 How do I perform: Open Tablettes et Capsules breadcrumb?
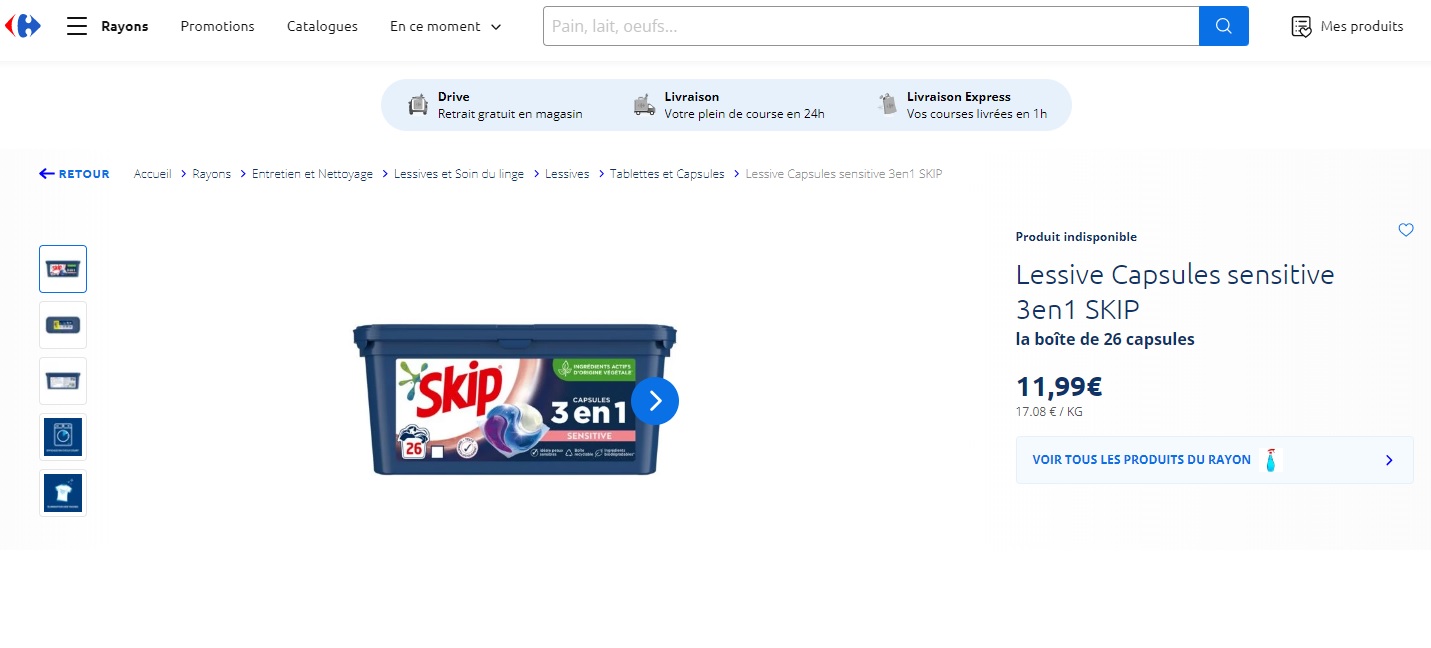[667, 174]
